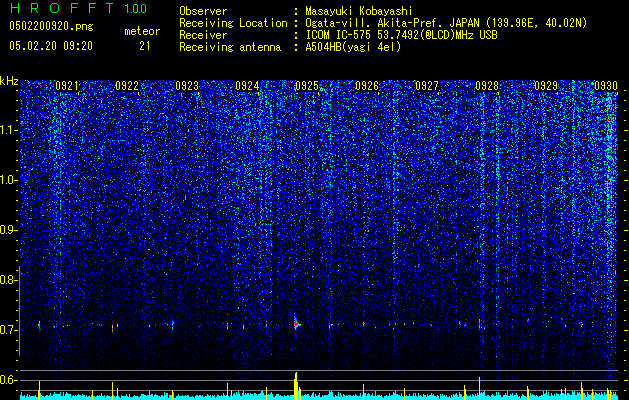Screen dimensions: 629x400
Task: Click the 0921 time marker
Action: point(67,86)
